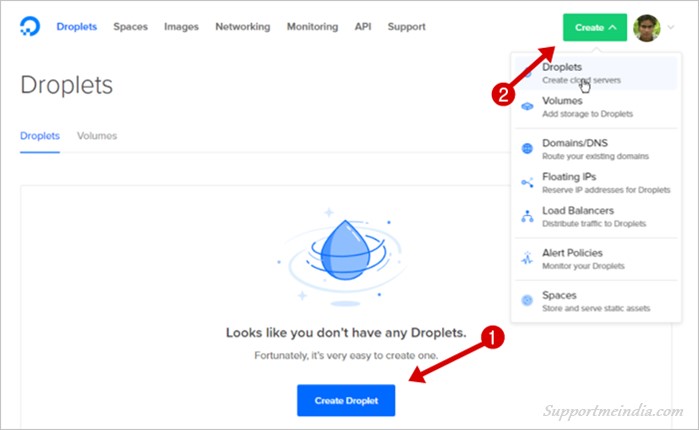Click the large 'Droplets' page heading
The width and height of the screenshot is (699, 430).
(x=66, y=85)
